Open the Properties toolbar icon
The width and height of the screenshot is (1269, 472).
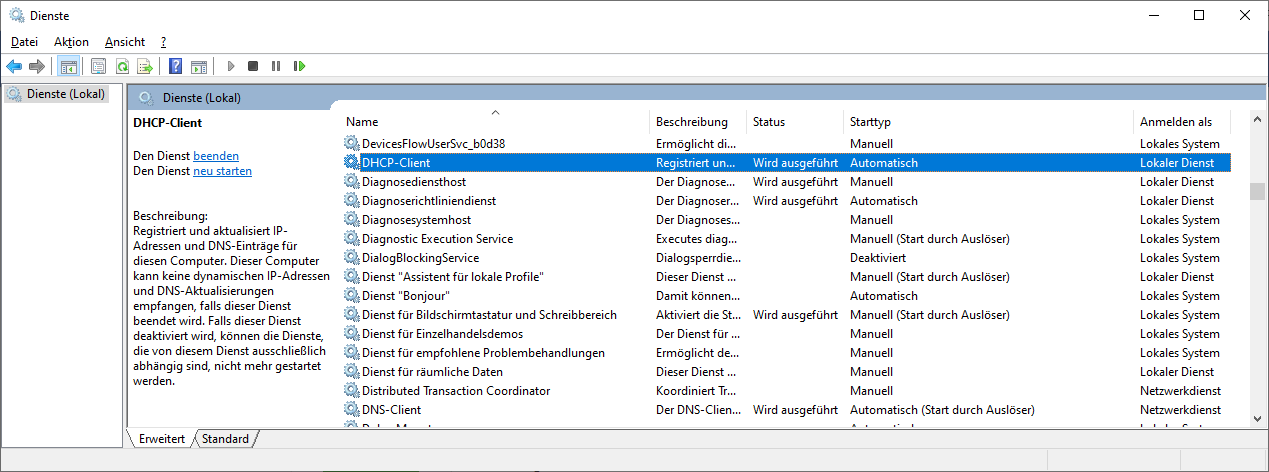pyautogui.click(x=98, y=66)
